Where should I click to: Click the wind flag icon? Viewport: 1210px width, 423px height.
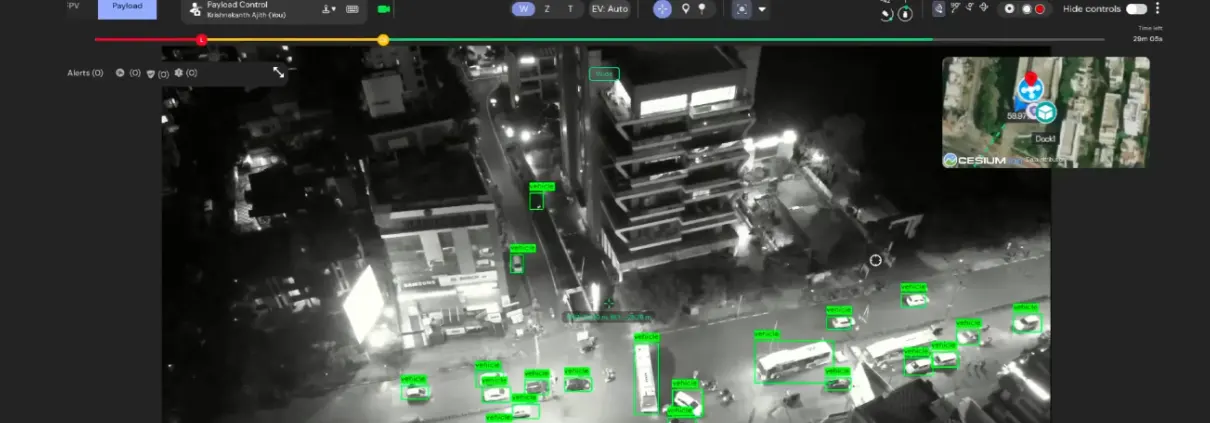(x=955, y=8)
